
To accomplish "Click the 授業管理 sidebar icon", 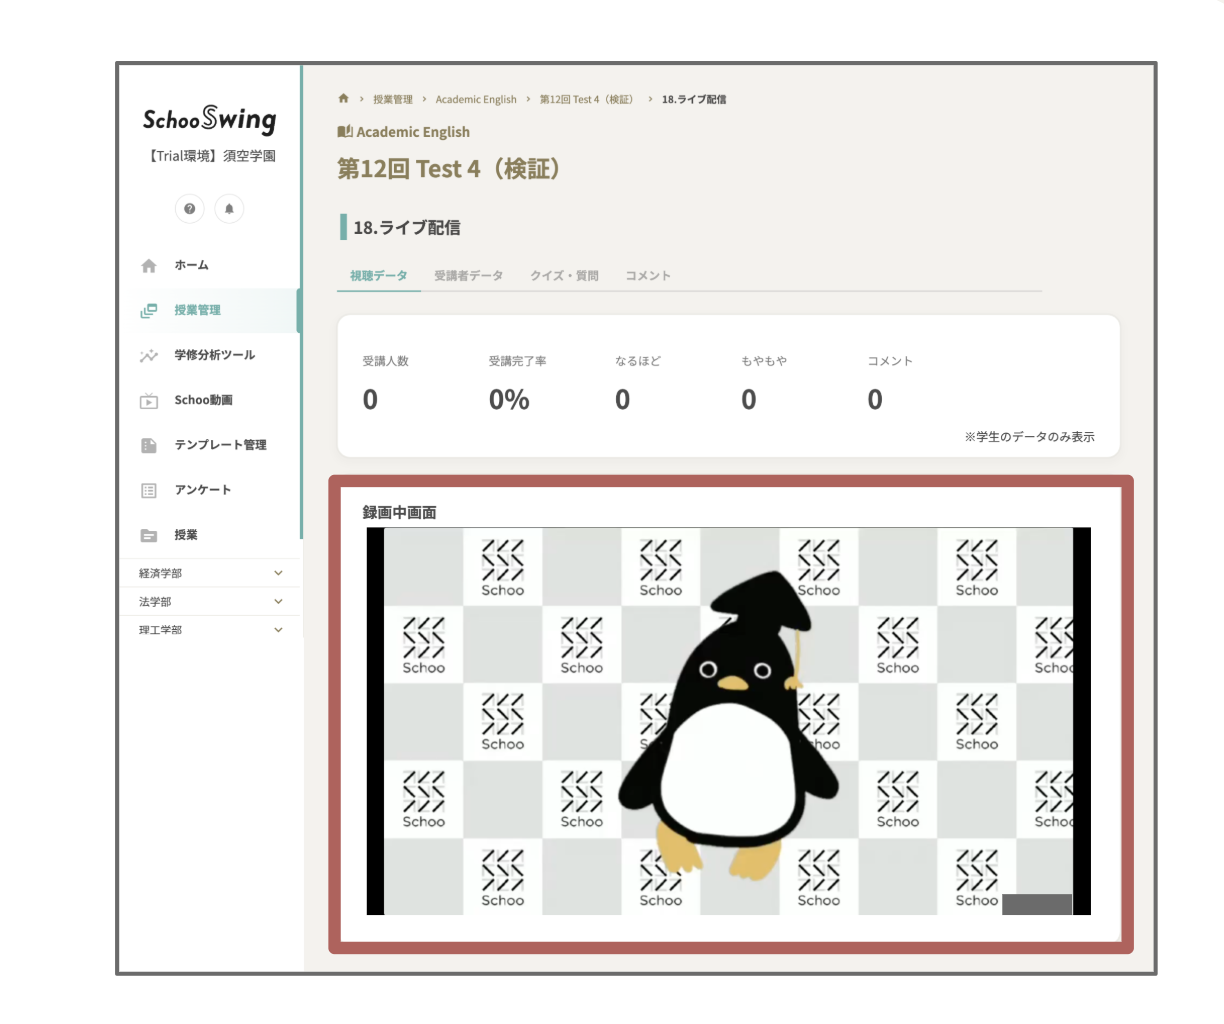I will pyautogui.click(x=149, y=311).
